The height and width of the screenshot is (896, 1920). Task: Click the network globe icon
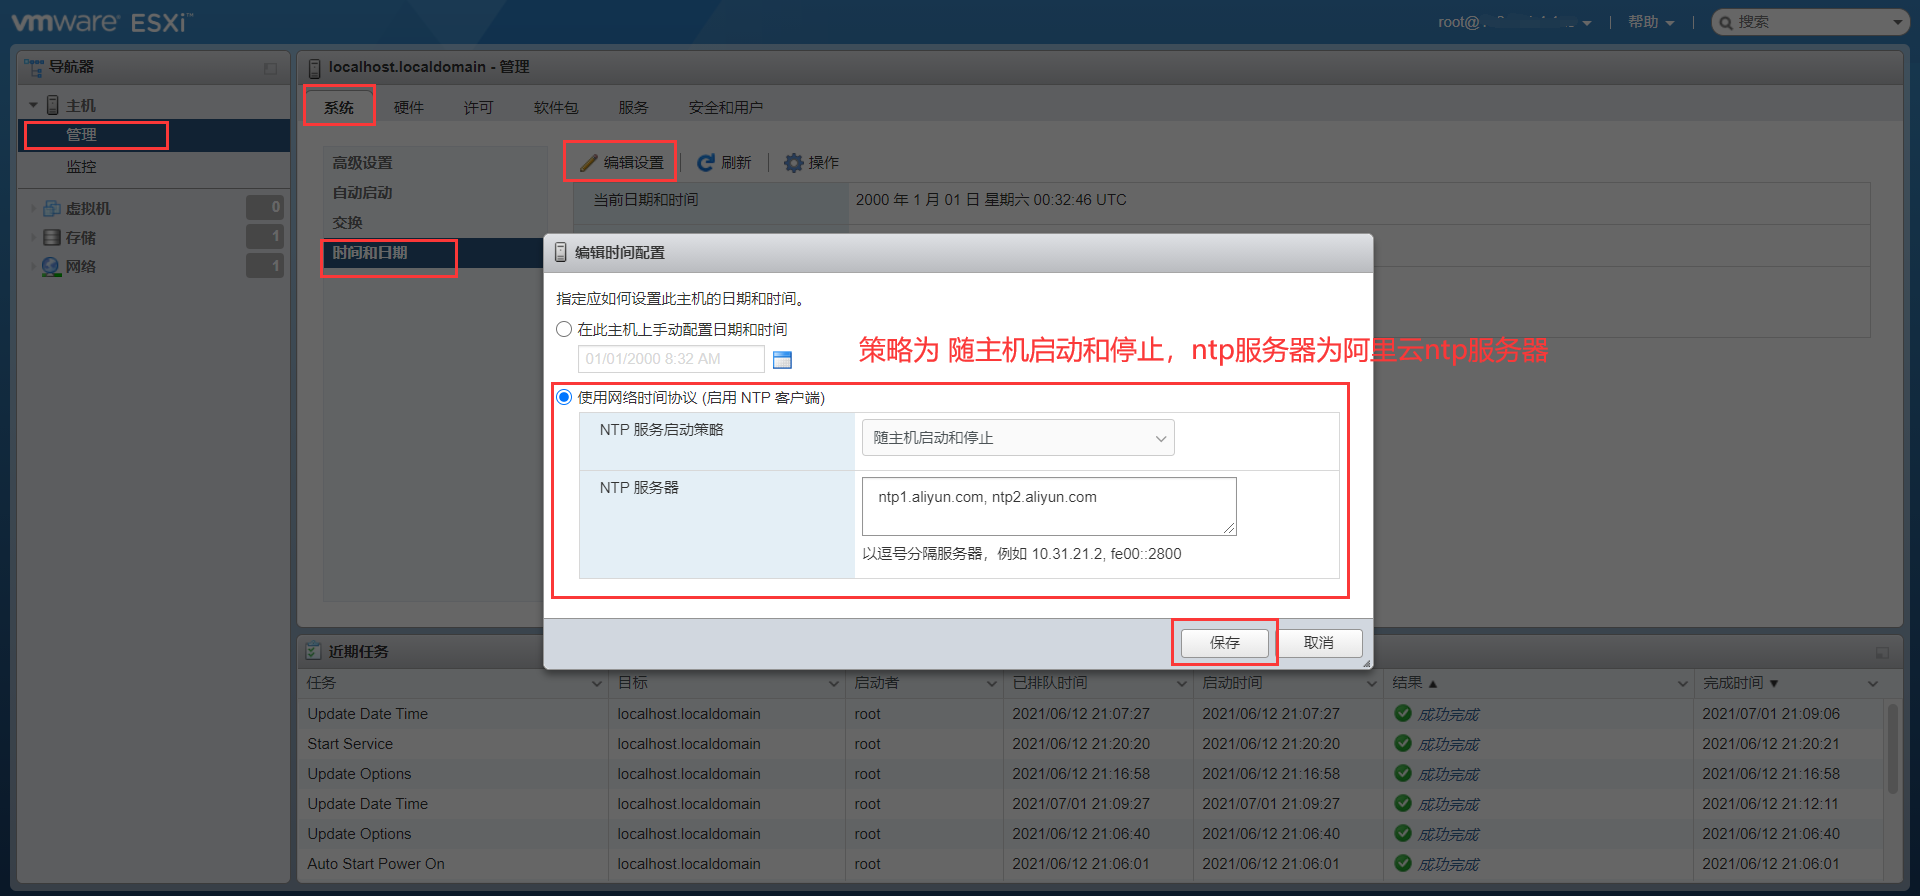click(x=51, y=267)
